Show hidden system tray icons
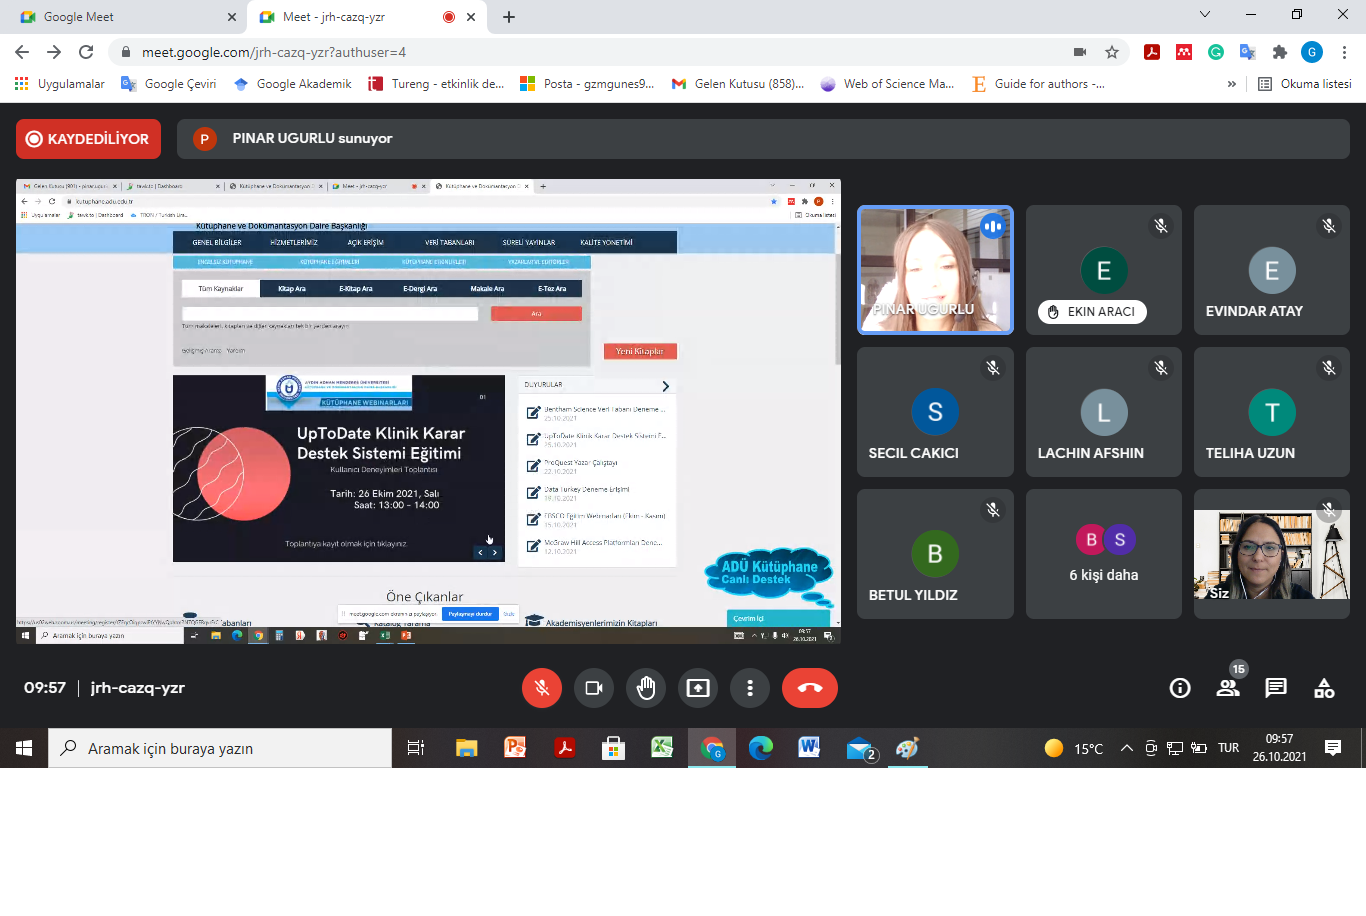The height and width of the screenshot is (916, 1366). [x=1126, y=748]
